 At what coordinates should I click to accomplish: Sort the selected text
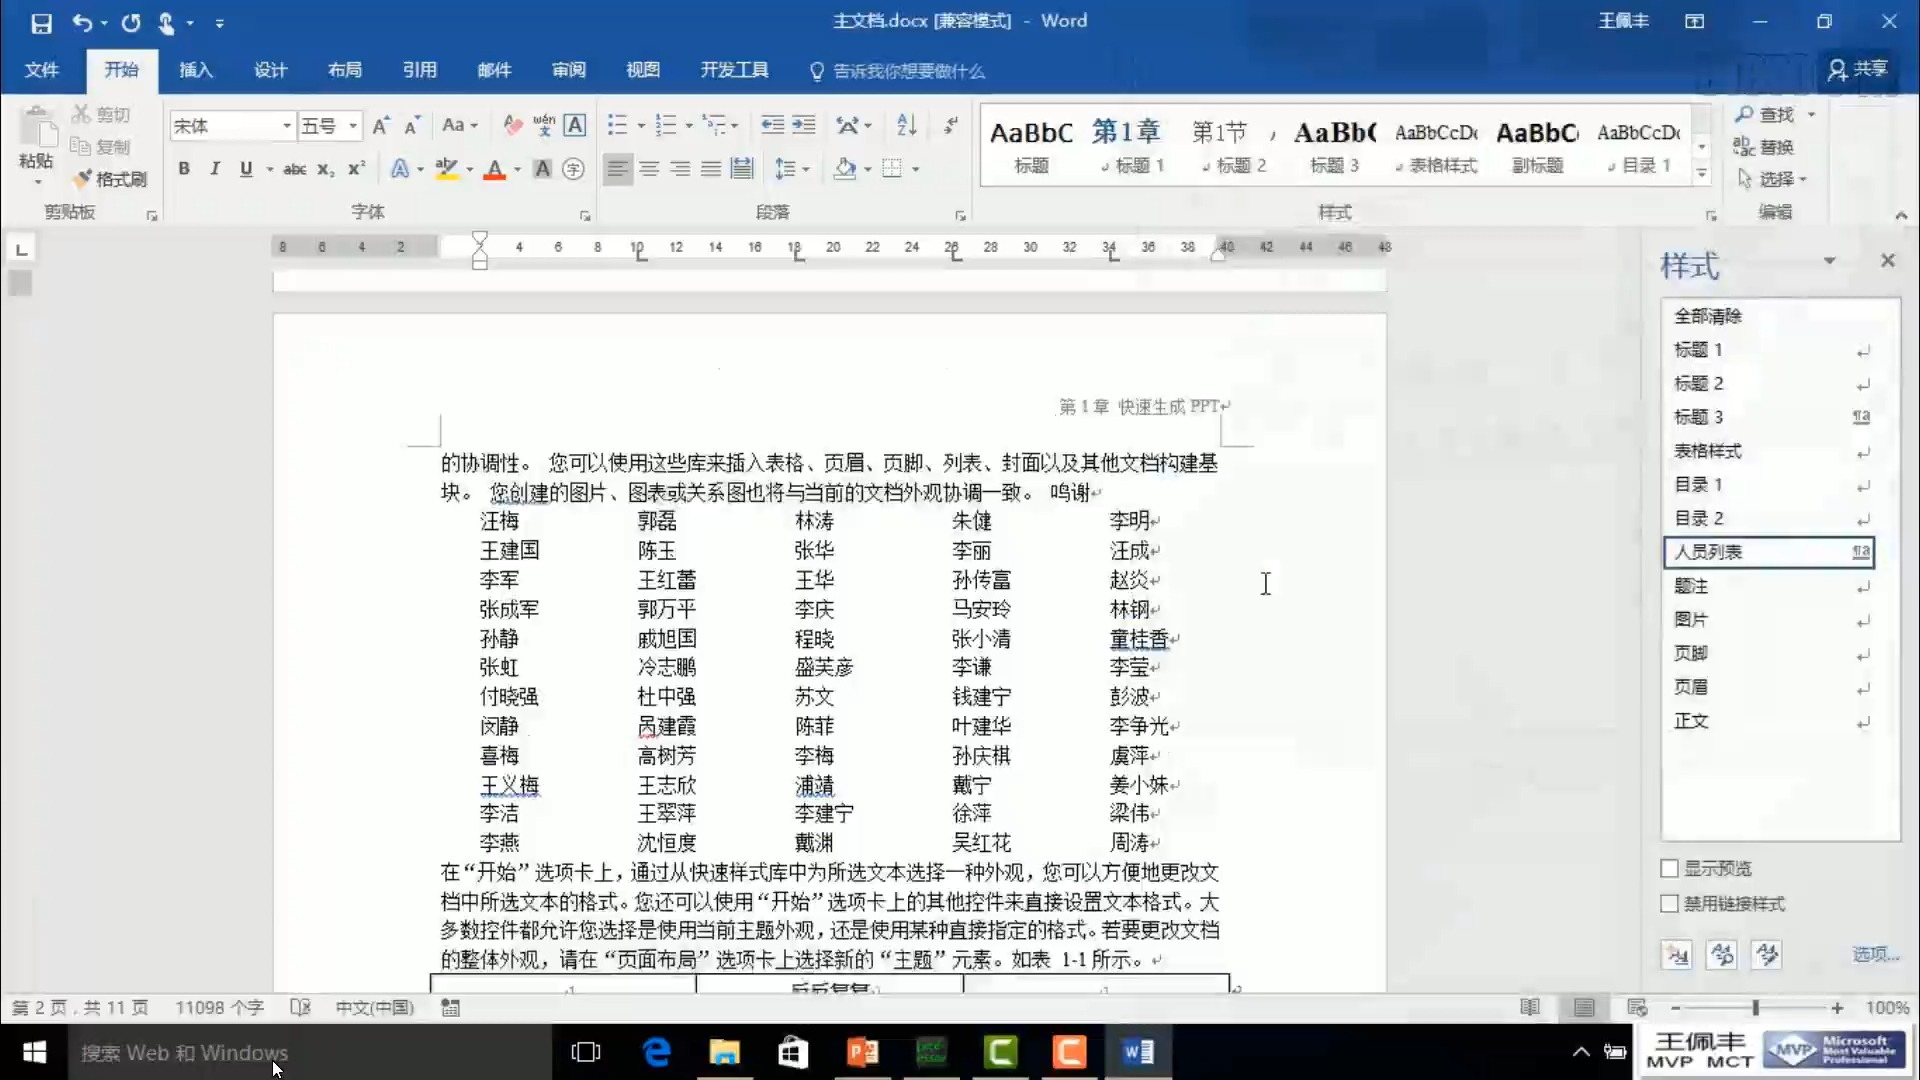point(907,125)
